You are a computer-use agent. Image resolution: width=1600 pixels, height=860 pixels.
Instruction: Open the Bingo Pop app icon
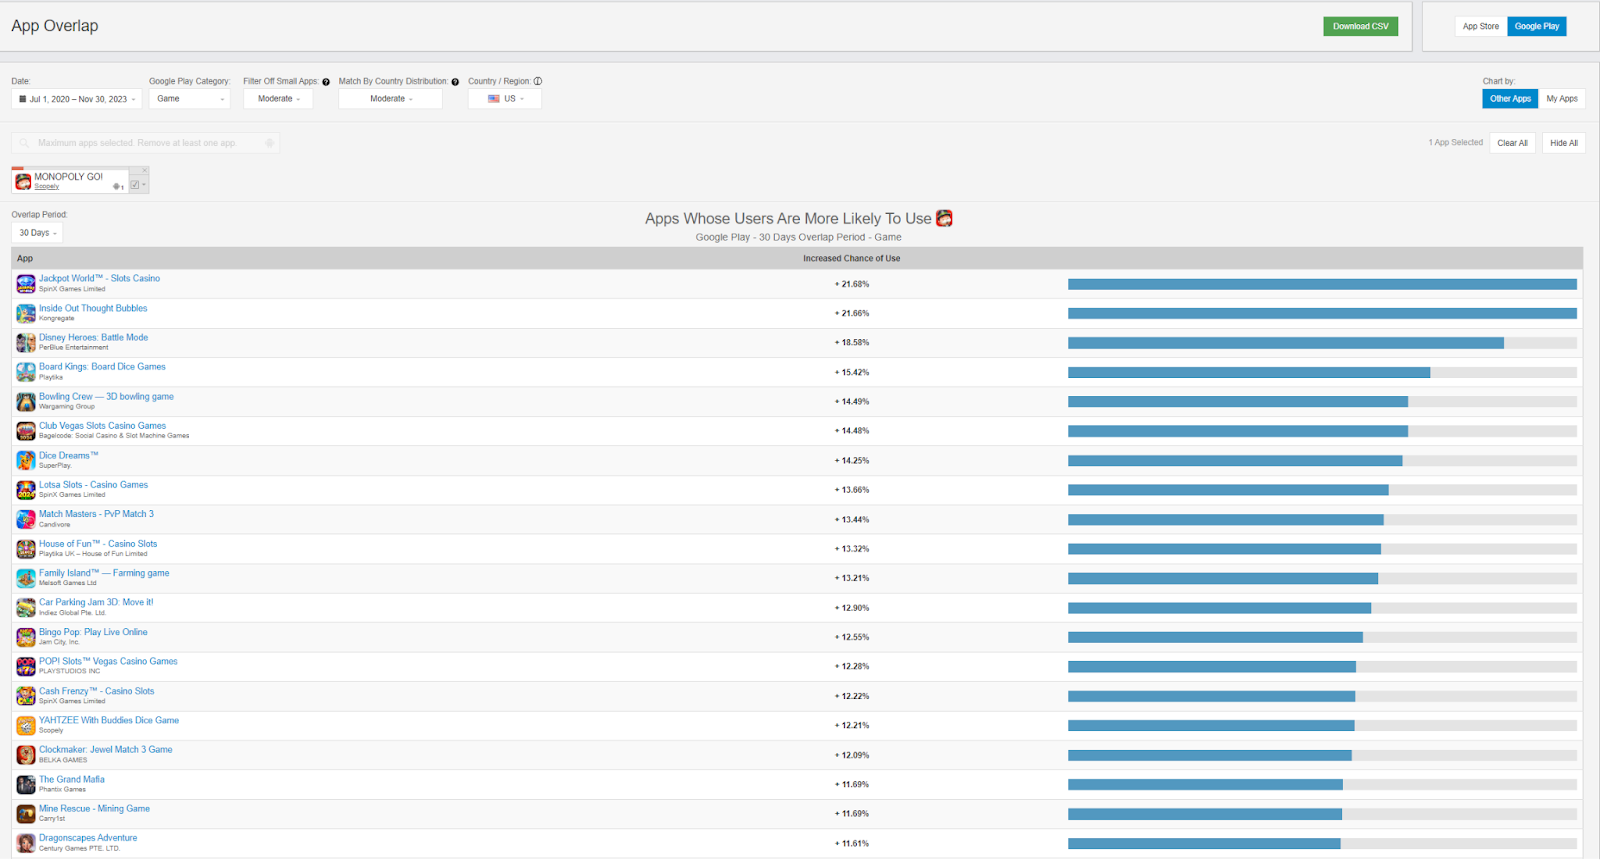pyautogui.click(x=26, y=637)
